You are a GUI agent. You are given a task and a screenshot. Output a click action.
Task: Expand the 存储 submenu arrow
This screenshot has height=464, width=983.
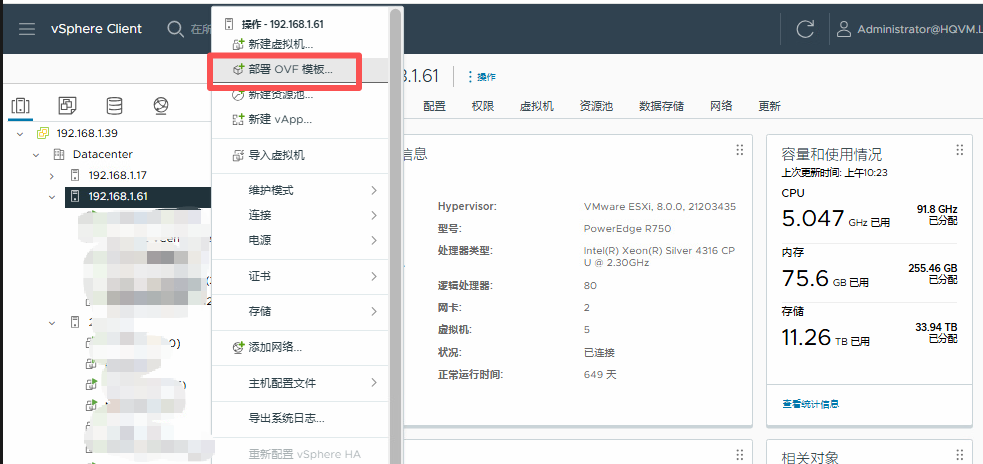click(374, 311)
